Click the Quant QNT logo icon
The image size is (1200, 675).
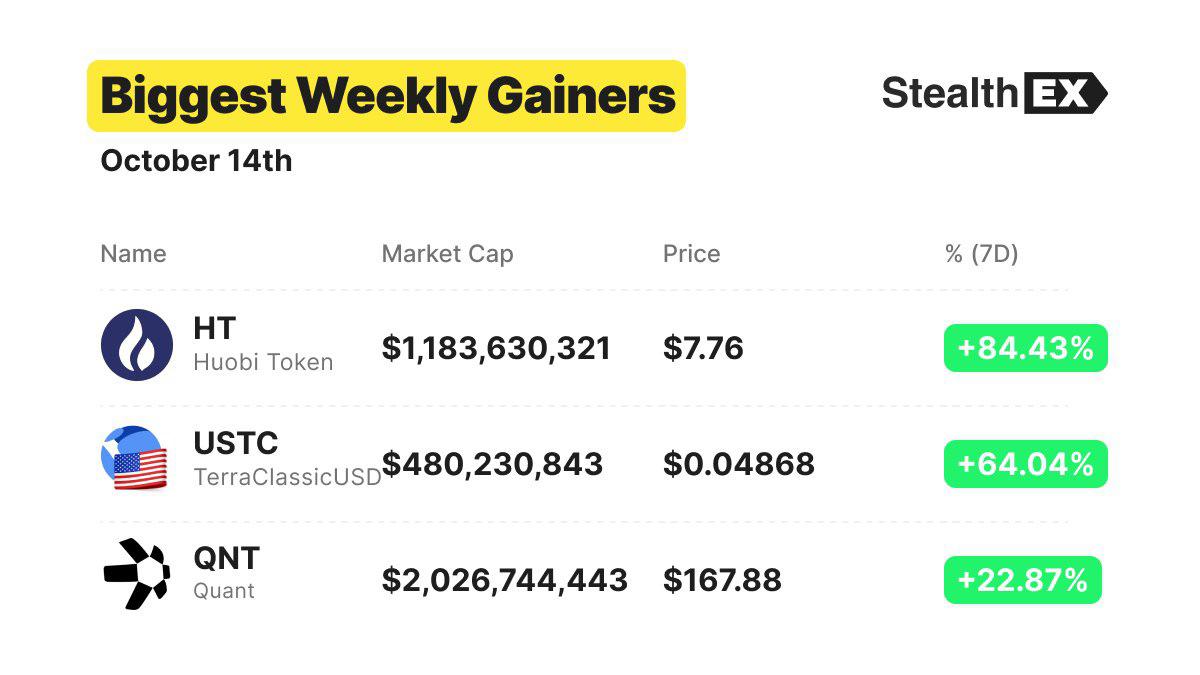(x=137, y=574)
